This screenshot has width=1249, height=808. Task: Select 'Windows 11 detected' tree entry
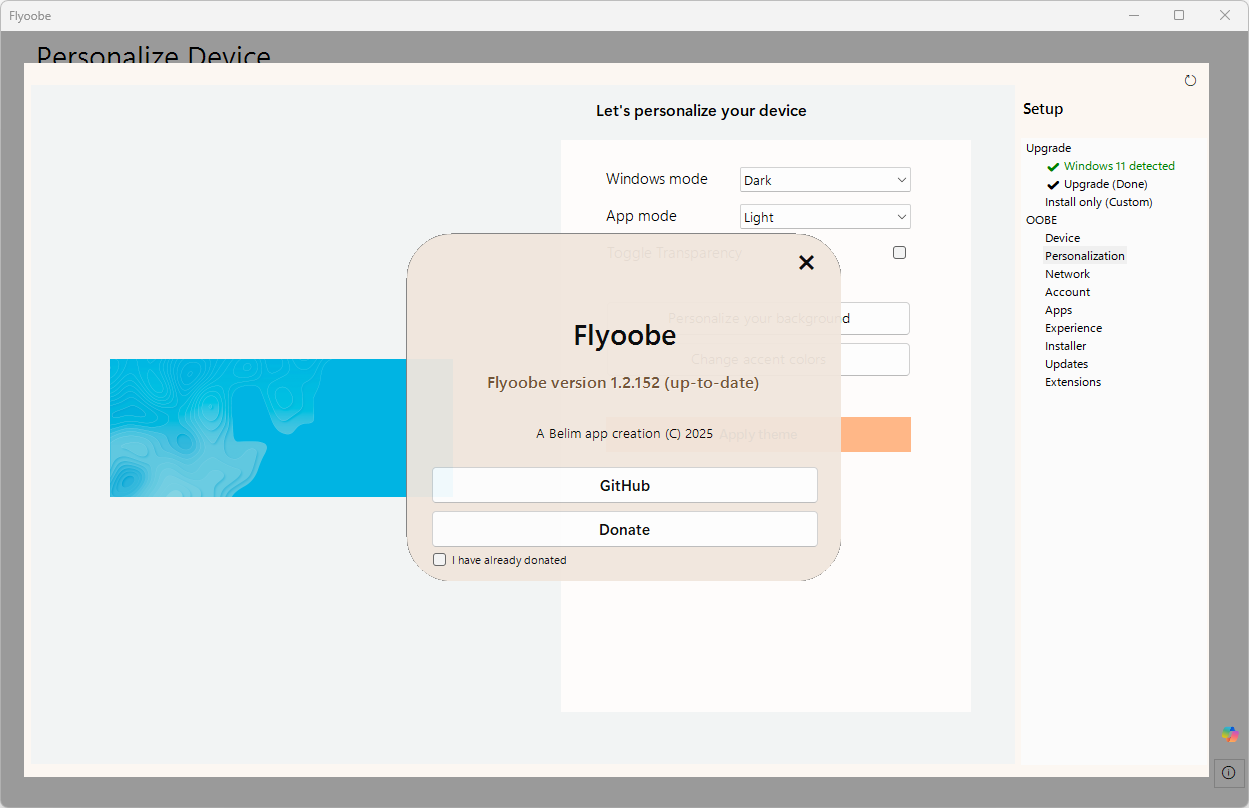pos(1119,166)
